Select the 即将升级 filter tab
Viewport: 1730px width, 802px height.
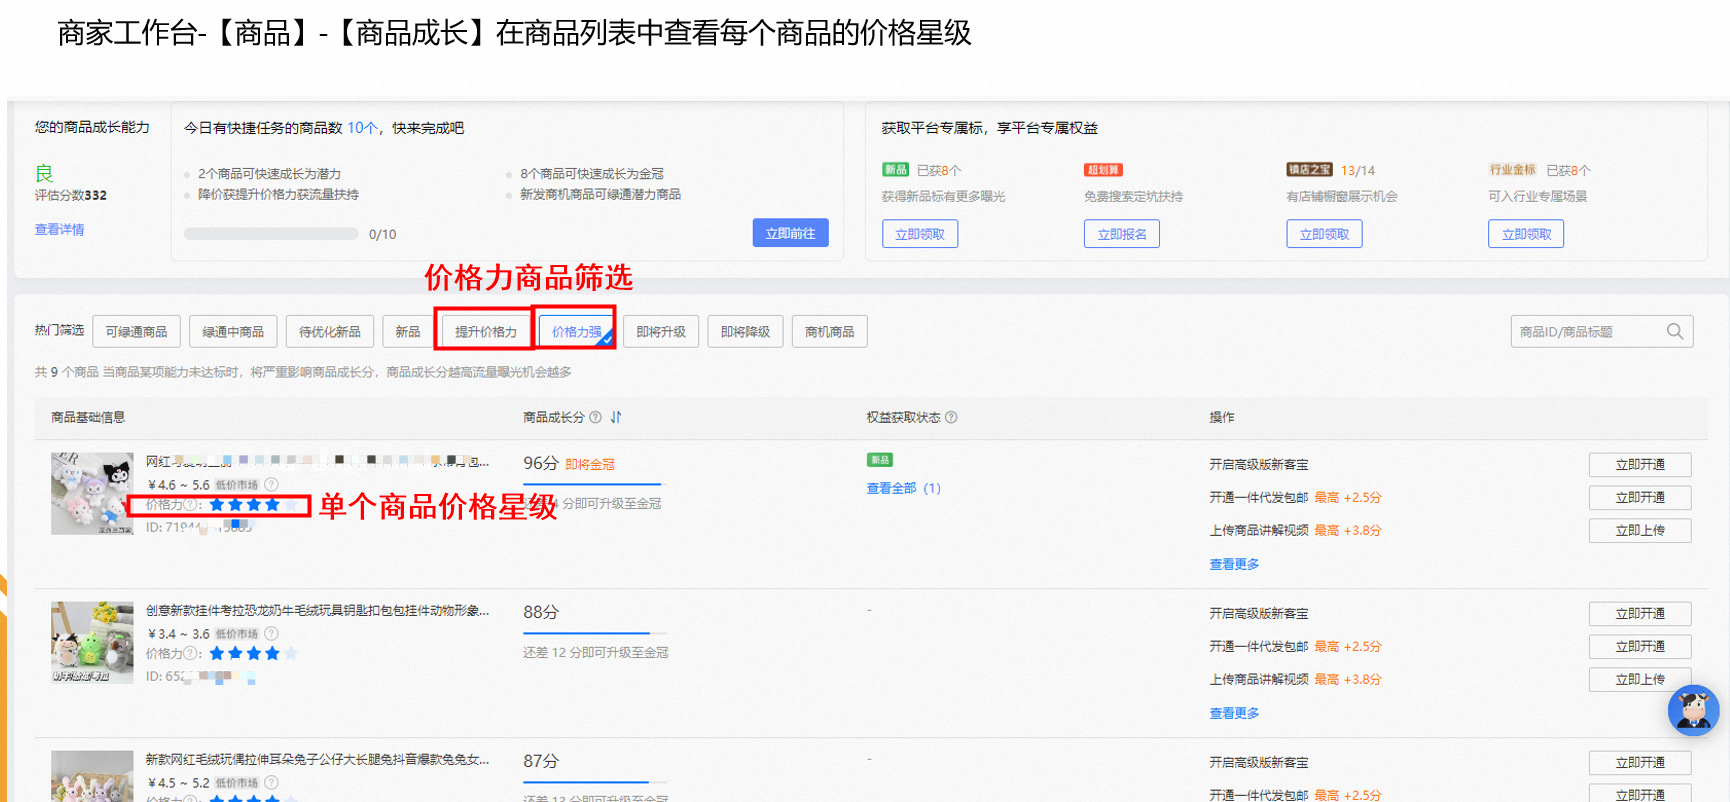pyautogui.click(x=661, y=331)
